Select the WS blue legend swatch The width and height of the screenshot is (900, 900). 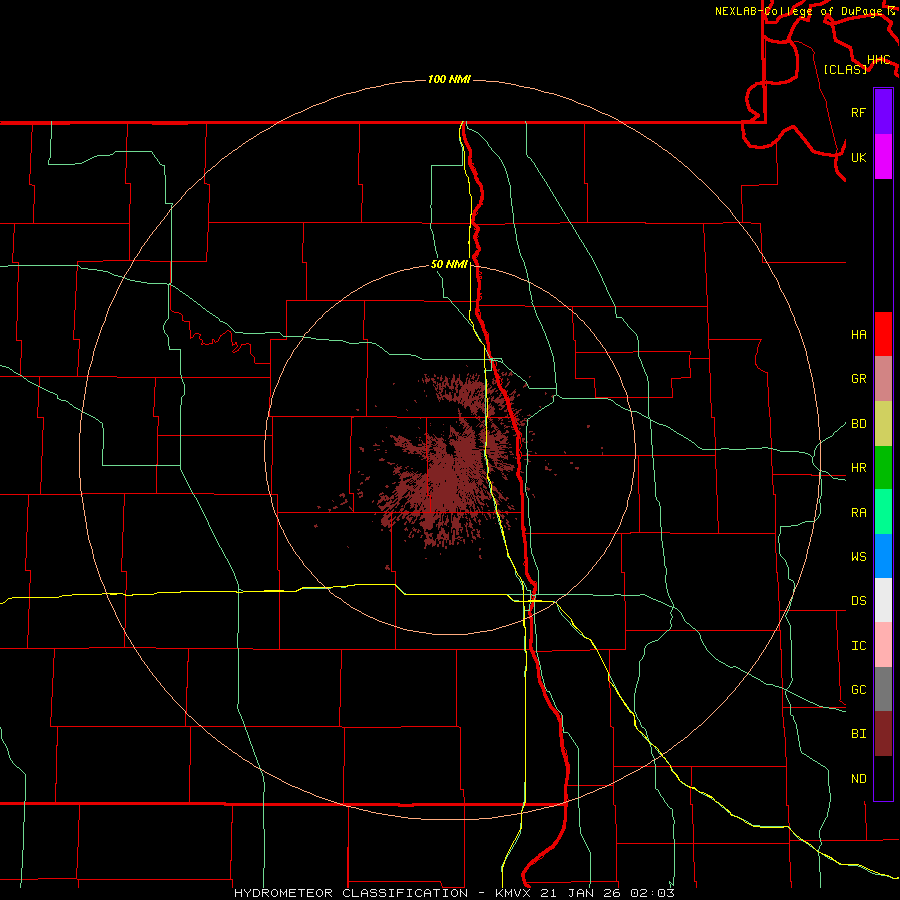point(883,556)
